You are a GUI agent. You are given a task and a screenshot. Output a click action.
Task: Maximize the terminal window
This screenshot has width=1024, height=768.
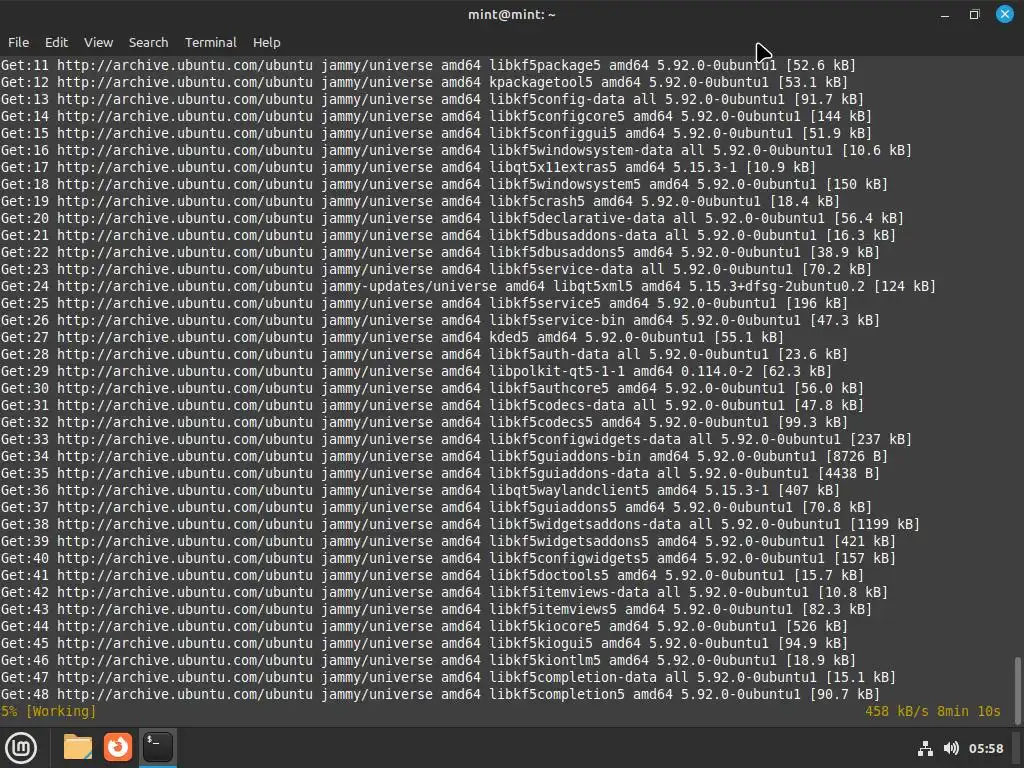(x=974, y=14)
